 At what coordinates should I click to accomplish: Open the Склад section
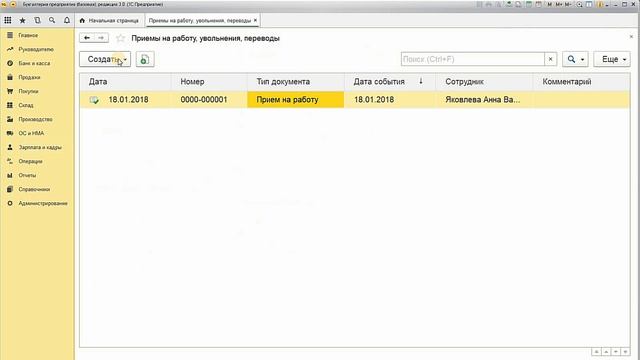(26, 105)
